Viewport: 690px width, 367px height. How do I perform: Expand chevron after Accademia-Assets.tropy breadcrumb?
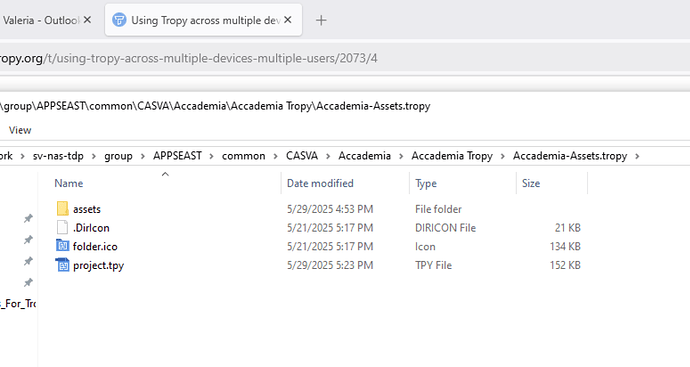point(637,156)
